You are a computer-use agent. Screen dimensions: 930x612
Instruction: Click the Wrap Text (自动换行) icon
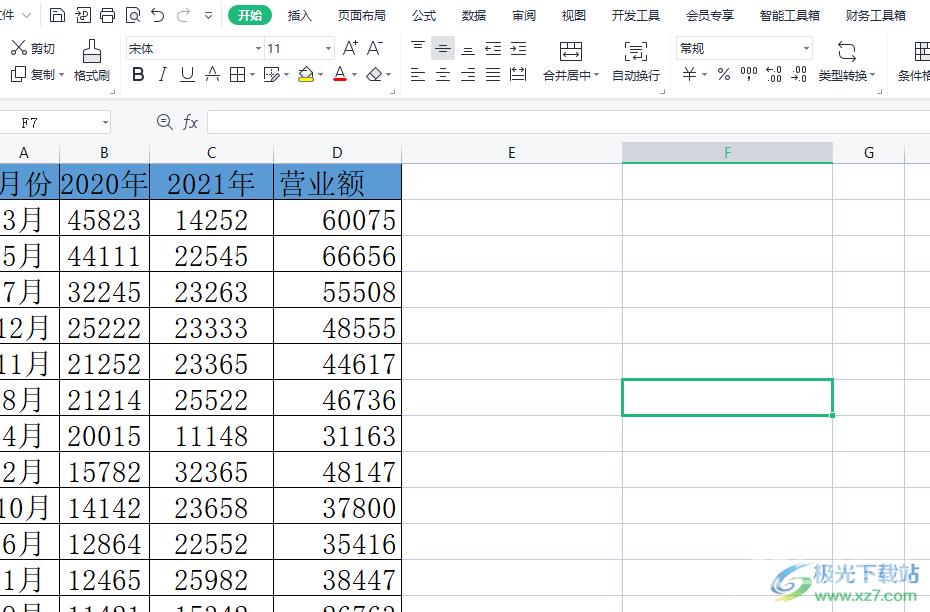(636, 52)
